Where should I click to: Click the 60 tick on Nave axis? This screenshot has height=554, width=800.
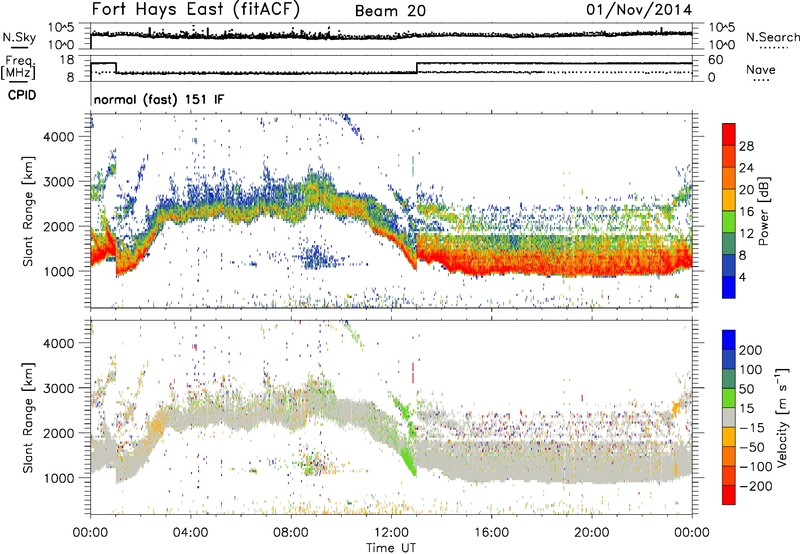[x=715, y=60]
